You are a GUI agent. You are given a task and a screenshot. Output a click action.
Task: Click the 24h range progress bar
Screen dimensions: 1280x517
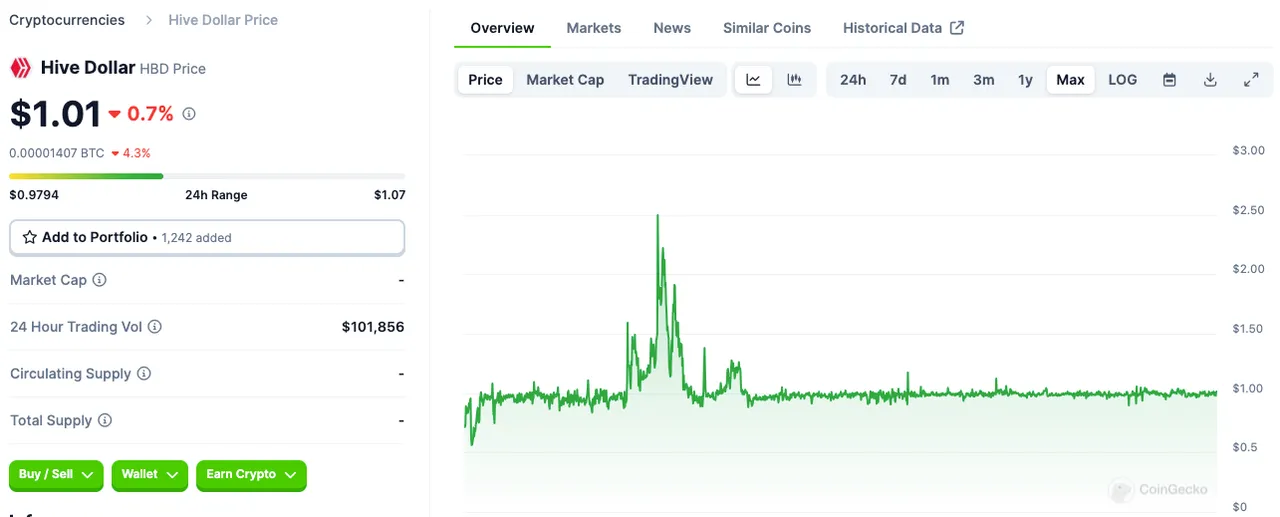207,176
